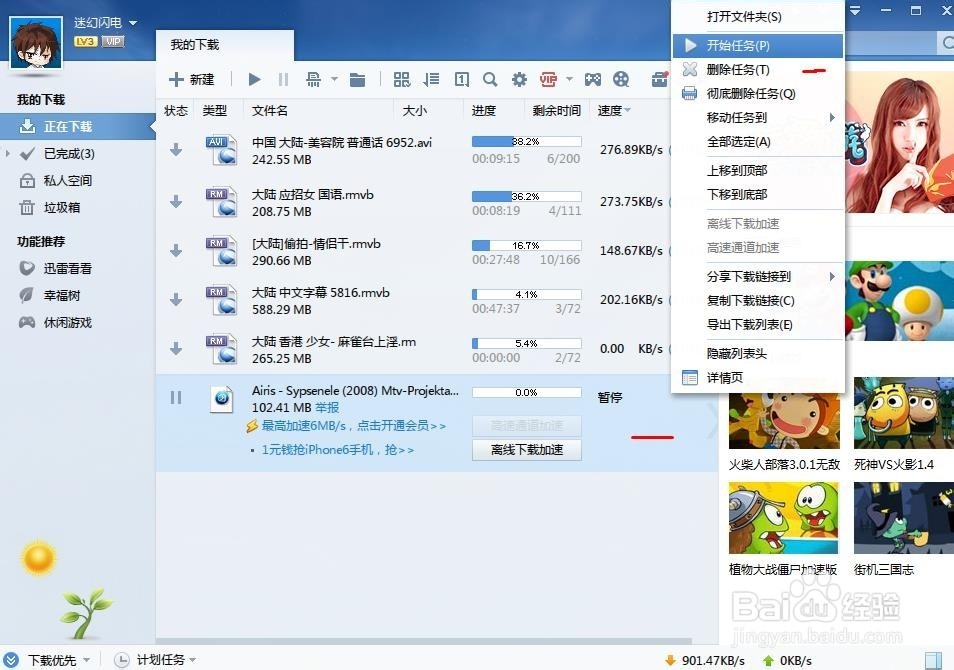This screenshot has width=954, height=670.
Task: Create a new download task
Action: click(190, 79)
